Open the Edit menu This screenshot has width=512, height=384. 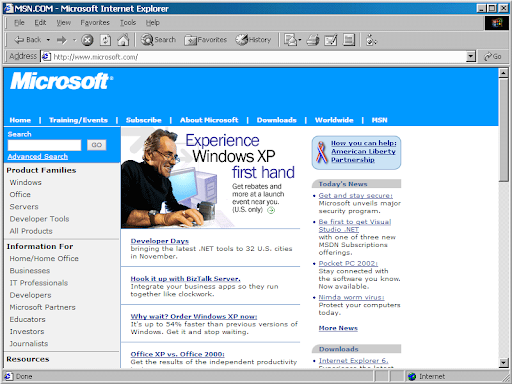click(40, 23)
